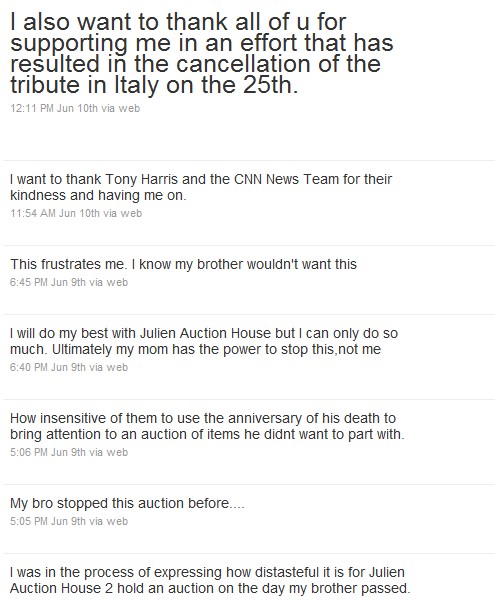Follow the 'web' link after 6:40 PM Jun 9th

[117, 367]
